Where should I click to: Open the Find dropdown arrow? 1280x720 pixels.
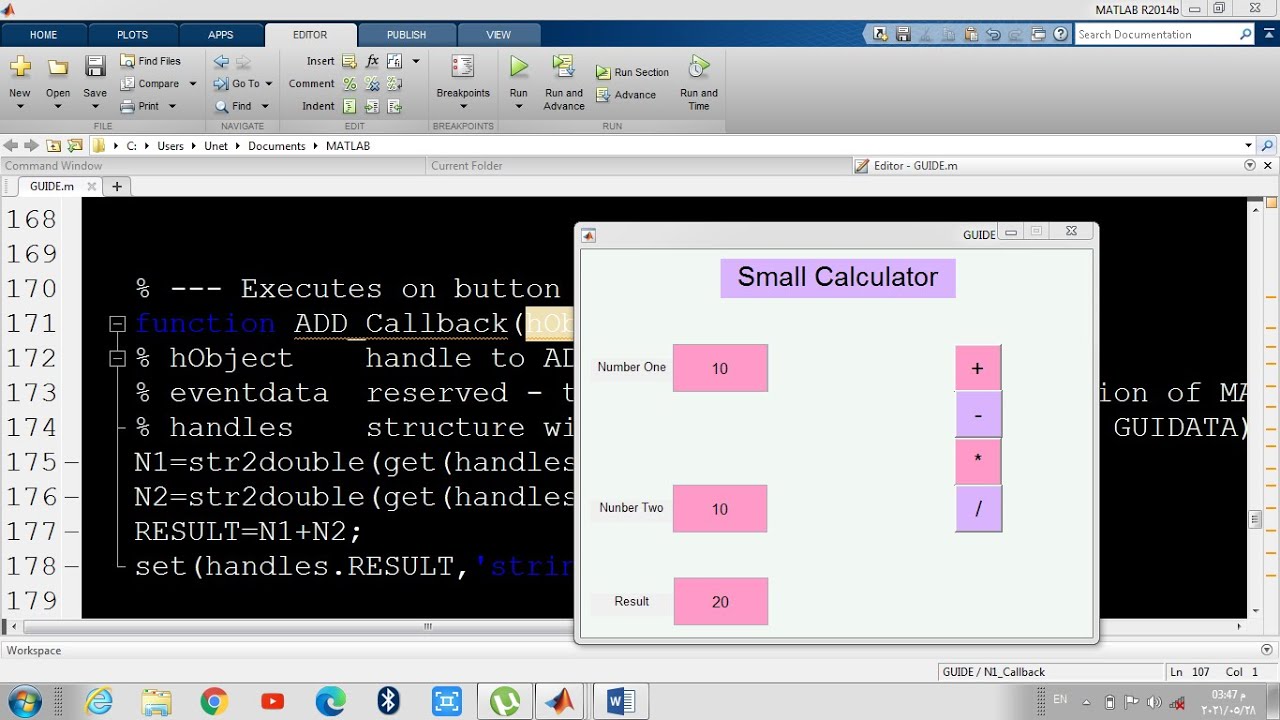coord(265,106)
